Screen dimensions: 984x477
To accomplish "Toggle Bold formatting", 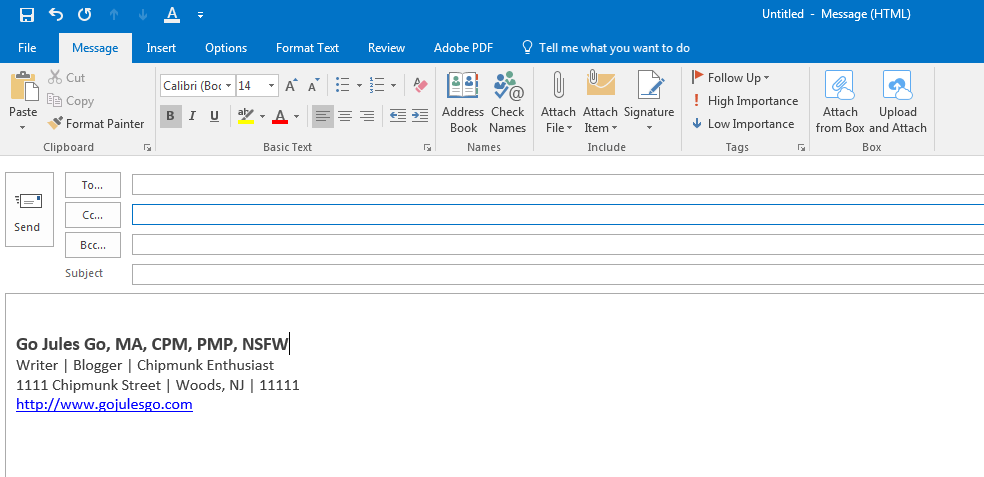I will [x=170, y=116].
